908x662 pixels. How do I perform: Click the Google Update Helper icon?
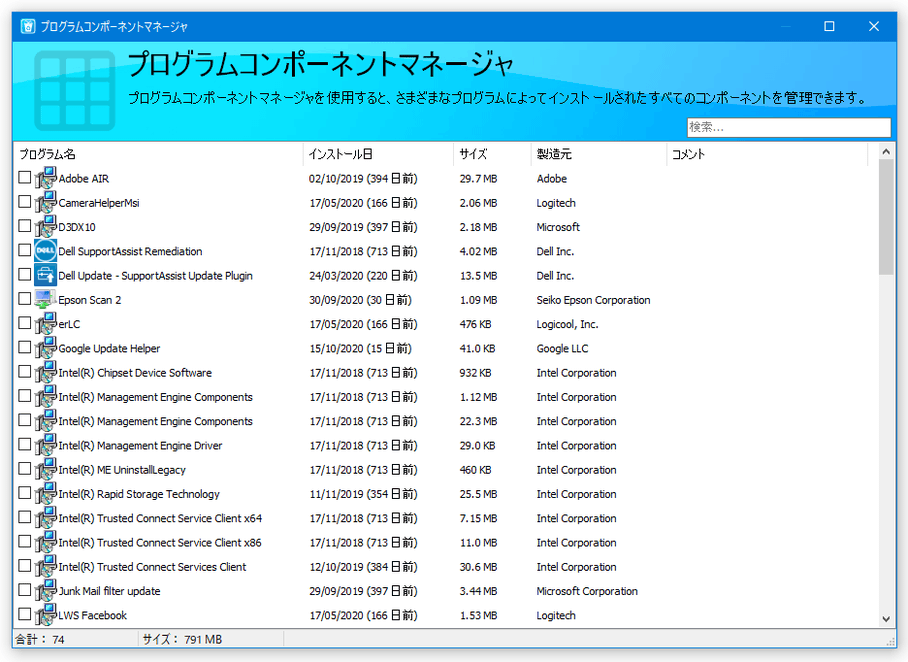[x=45, y=348]
